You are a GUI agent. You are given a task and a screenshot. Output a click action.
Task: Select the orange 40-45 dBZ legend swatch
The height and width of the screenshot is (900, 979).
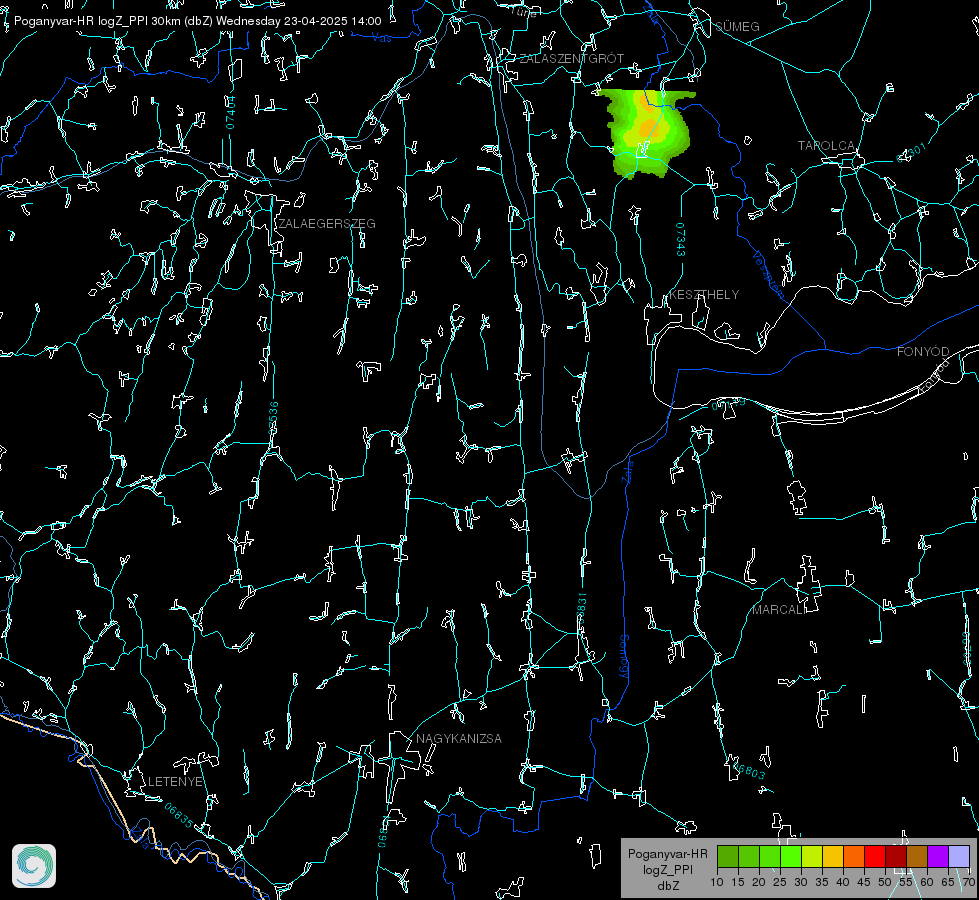click(854, 856)
